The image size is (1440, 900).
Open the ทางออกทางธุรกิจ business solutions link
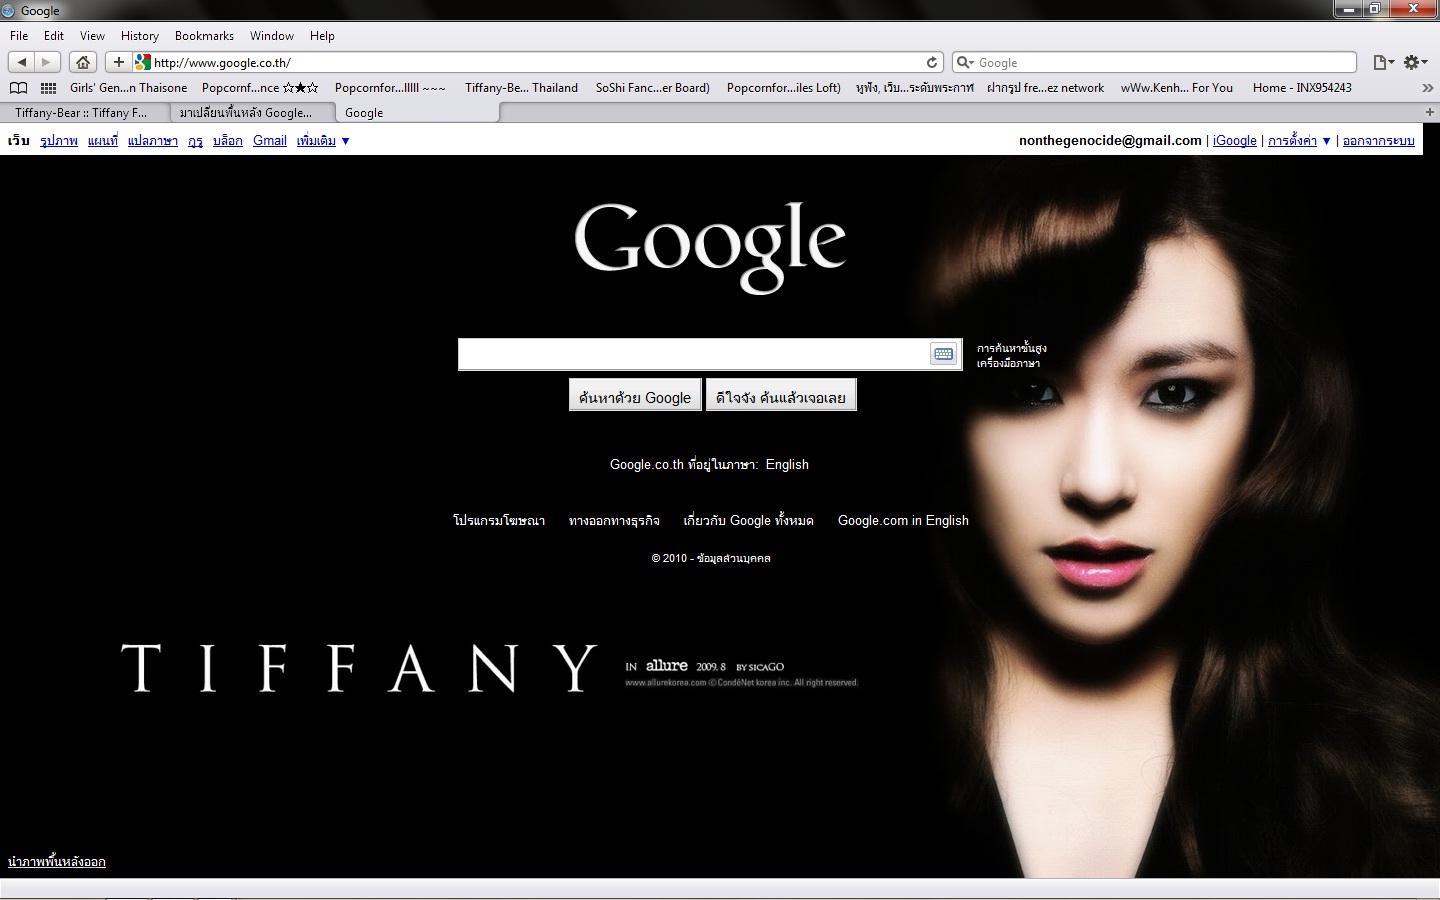(x=614, y=521)
